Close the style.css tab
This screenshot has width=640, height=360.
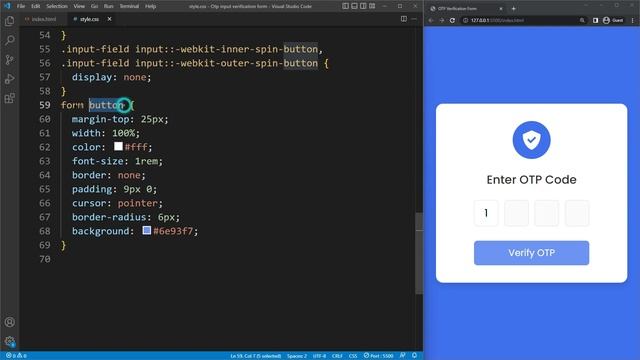[109, 19]
